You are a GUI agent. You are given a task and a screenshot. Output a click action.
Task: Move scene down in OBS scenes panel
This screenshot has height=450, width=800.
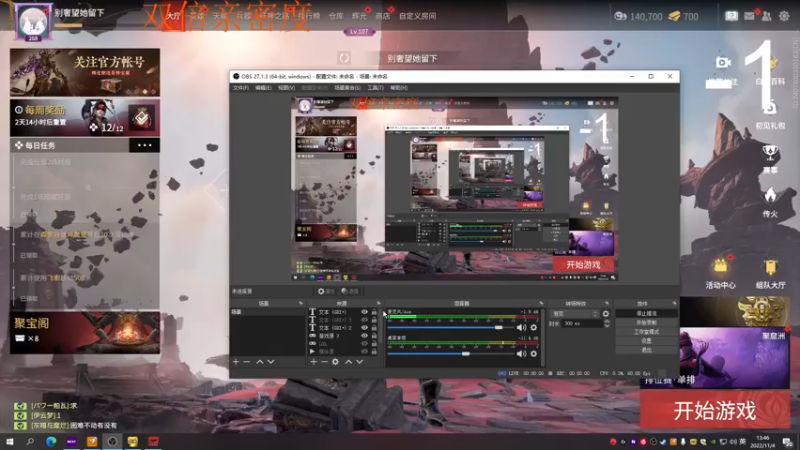271,362
